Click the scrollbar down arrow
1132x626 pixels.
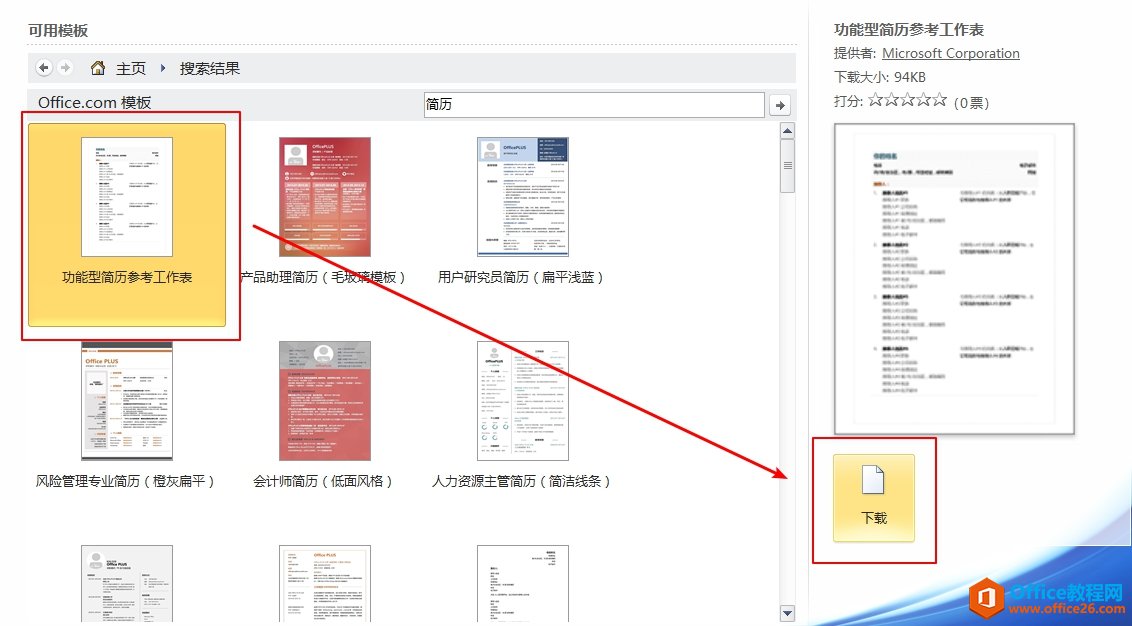pos(787,612)
